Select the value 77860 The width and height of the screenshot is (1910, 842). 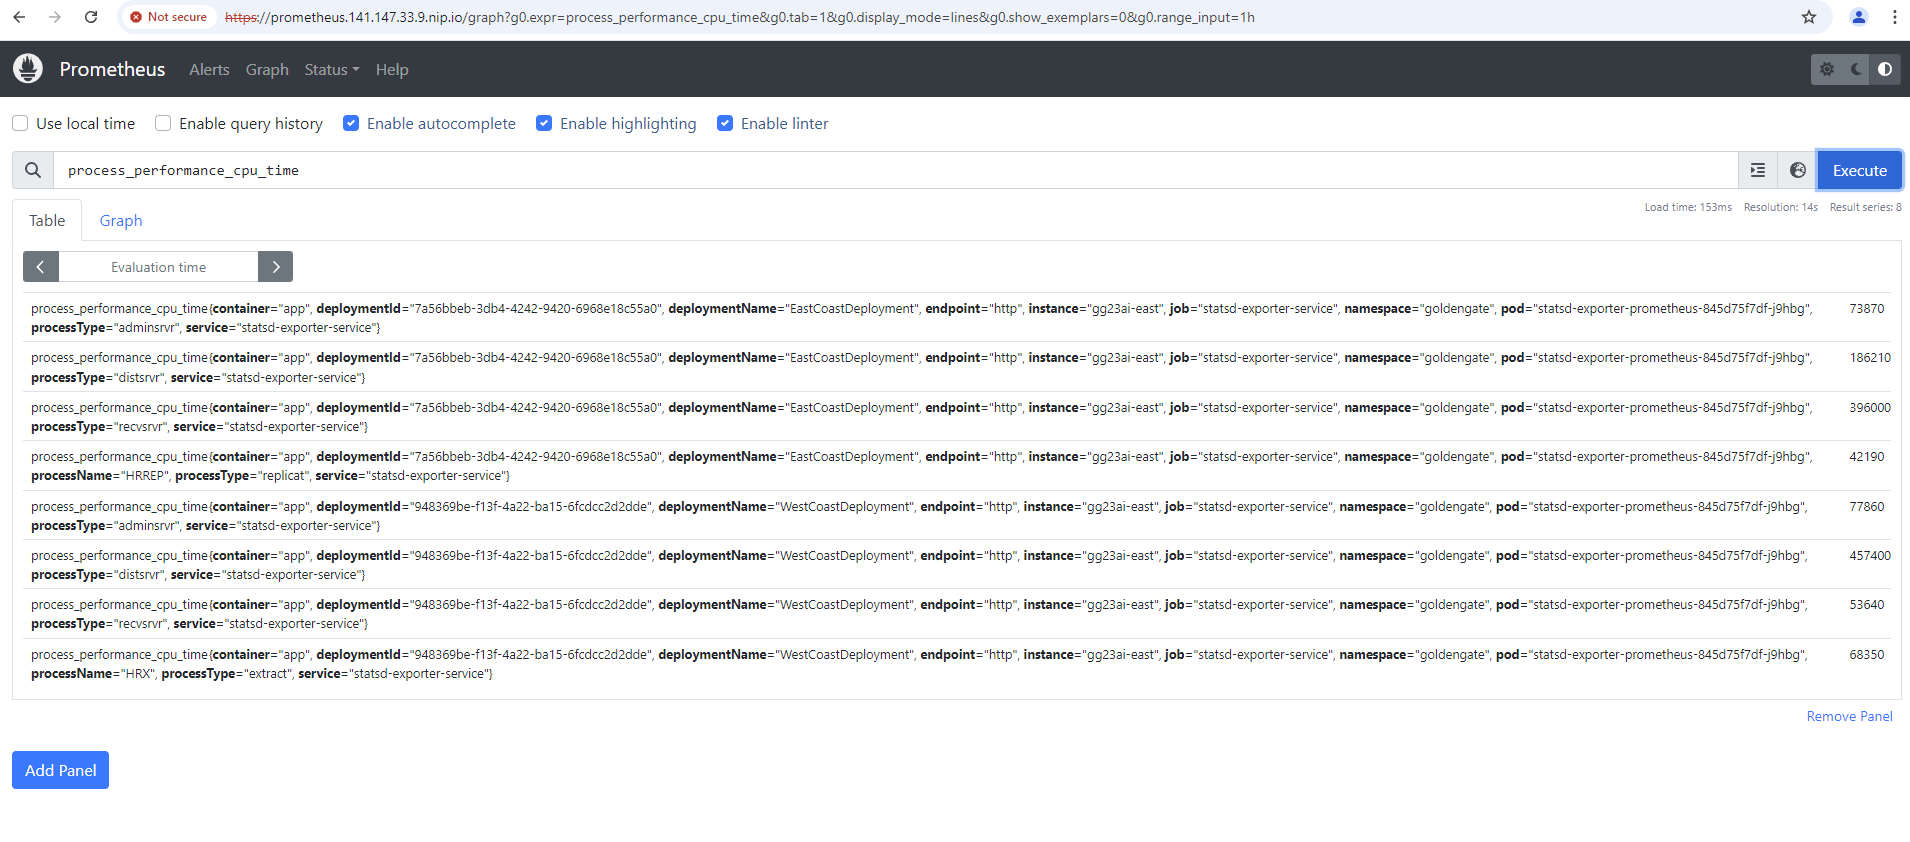point(1866,507)
